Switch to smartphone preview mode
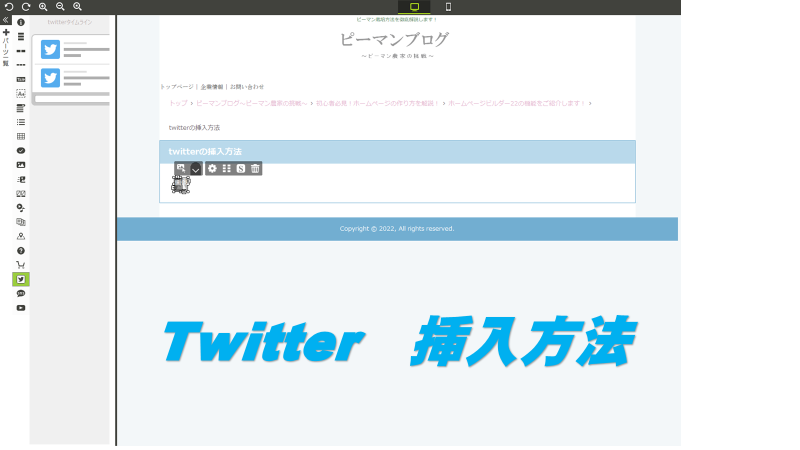This screenshot has height=450, width=800. pyautogui.click(x=448, y=7)
